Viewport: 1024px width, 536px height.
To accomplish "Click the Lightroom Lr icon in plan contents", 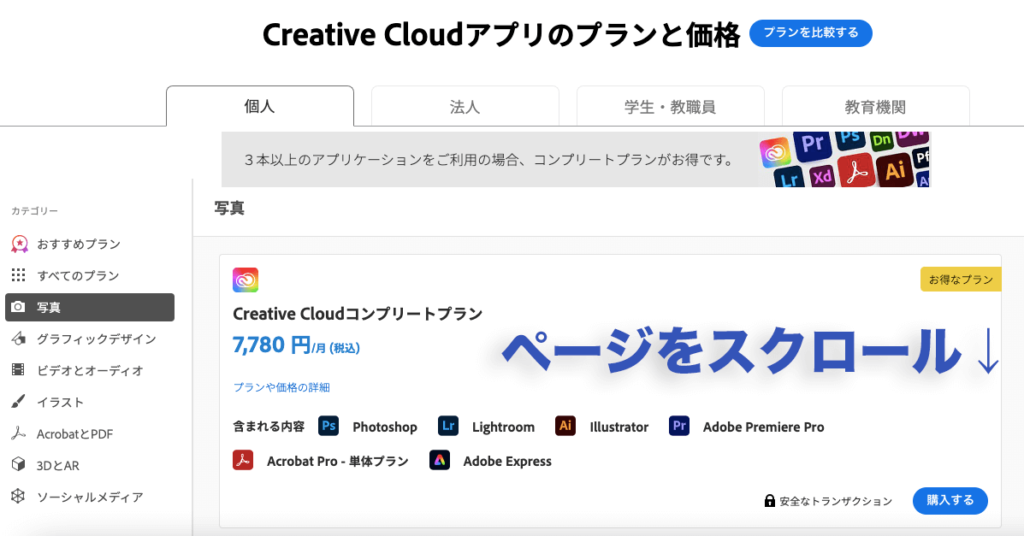I will pos(448,426).
